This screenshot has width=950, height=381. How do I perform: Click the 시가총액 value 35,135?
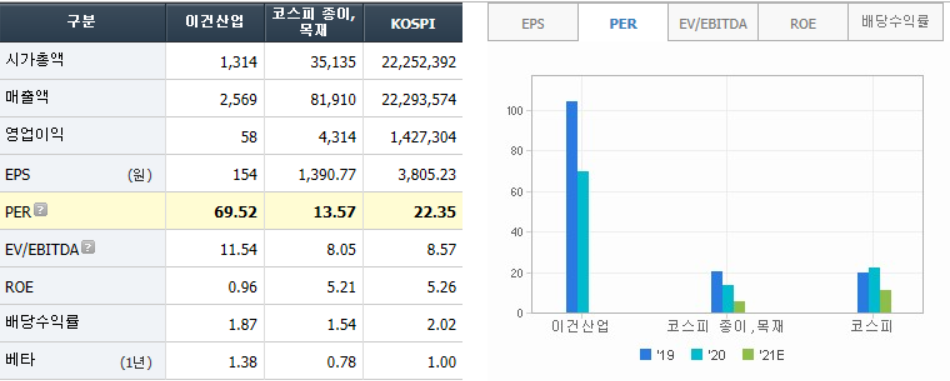point(334,62)
